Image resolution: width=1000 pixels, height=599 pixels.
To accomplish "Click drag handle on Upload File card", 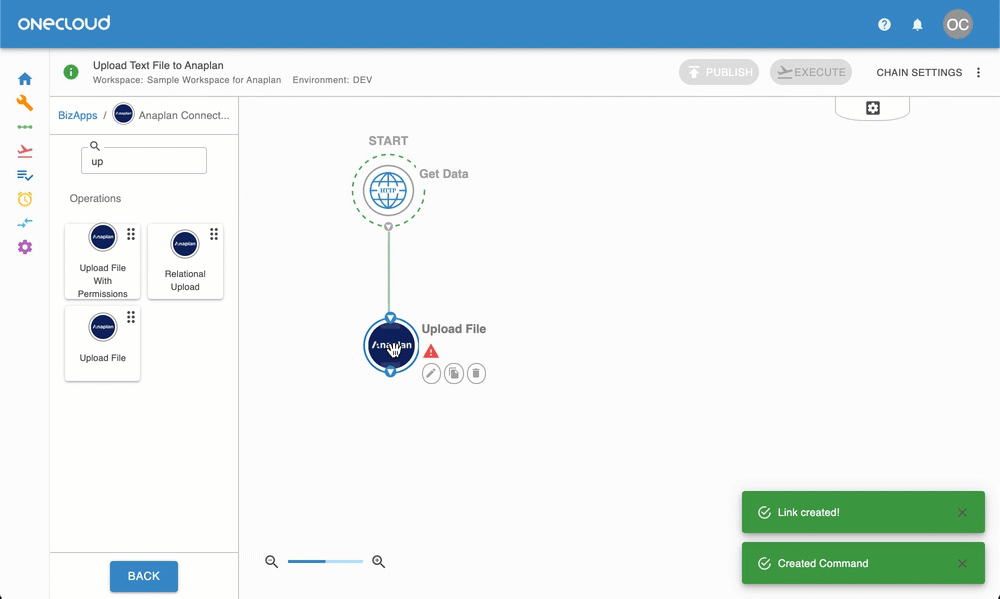I will [131, 317].
